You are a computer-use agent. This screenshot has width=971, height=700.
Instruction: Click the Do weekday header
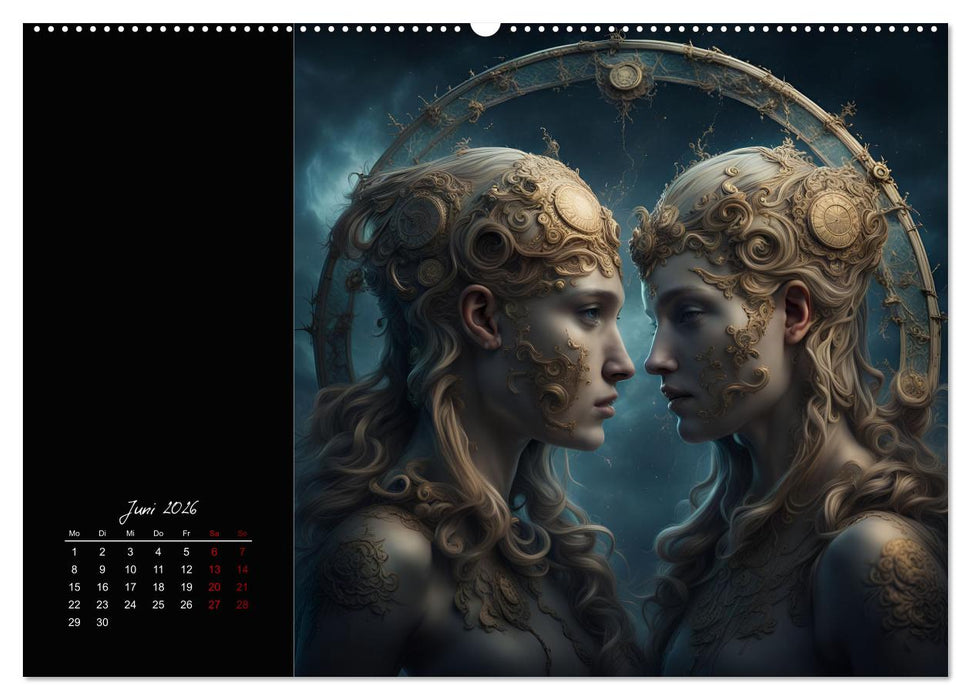(x=159, y=533)
